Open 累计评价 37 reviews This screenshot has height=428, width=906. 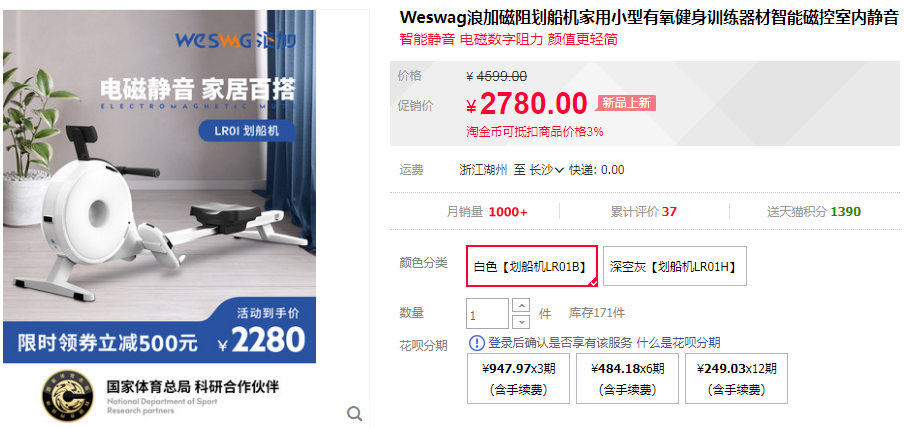tap(644, 211)
